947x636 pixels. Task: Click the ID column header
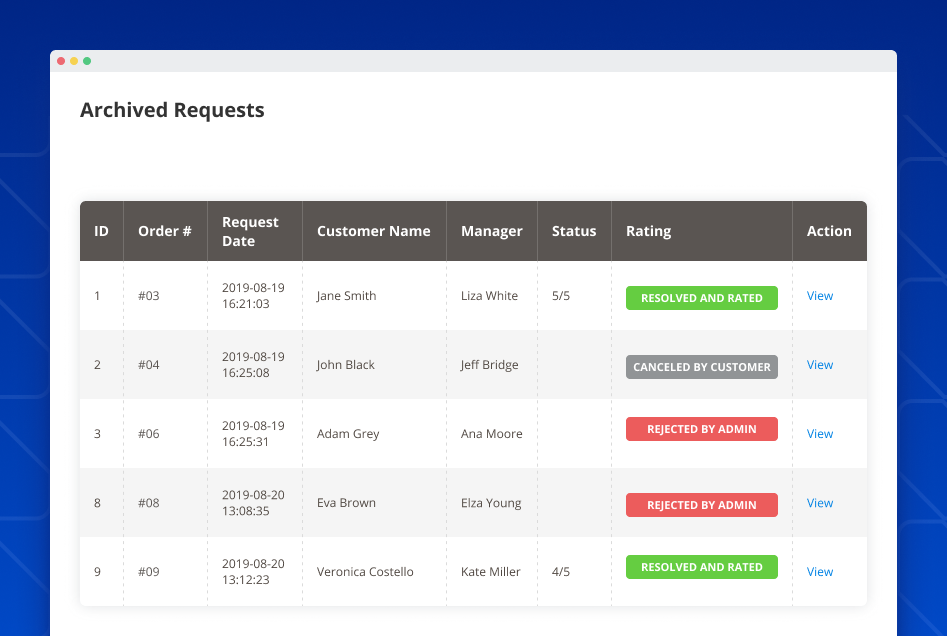(101, 230)
